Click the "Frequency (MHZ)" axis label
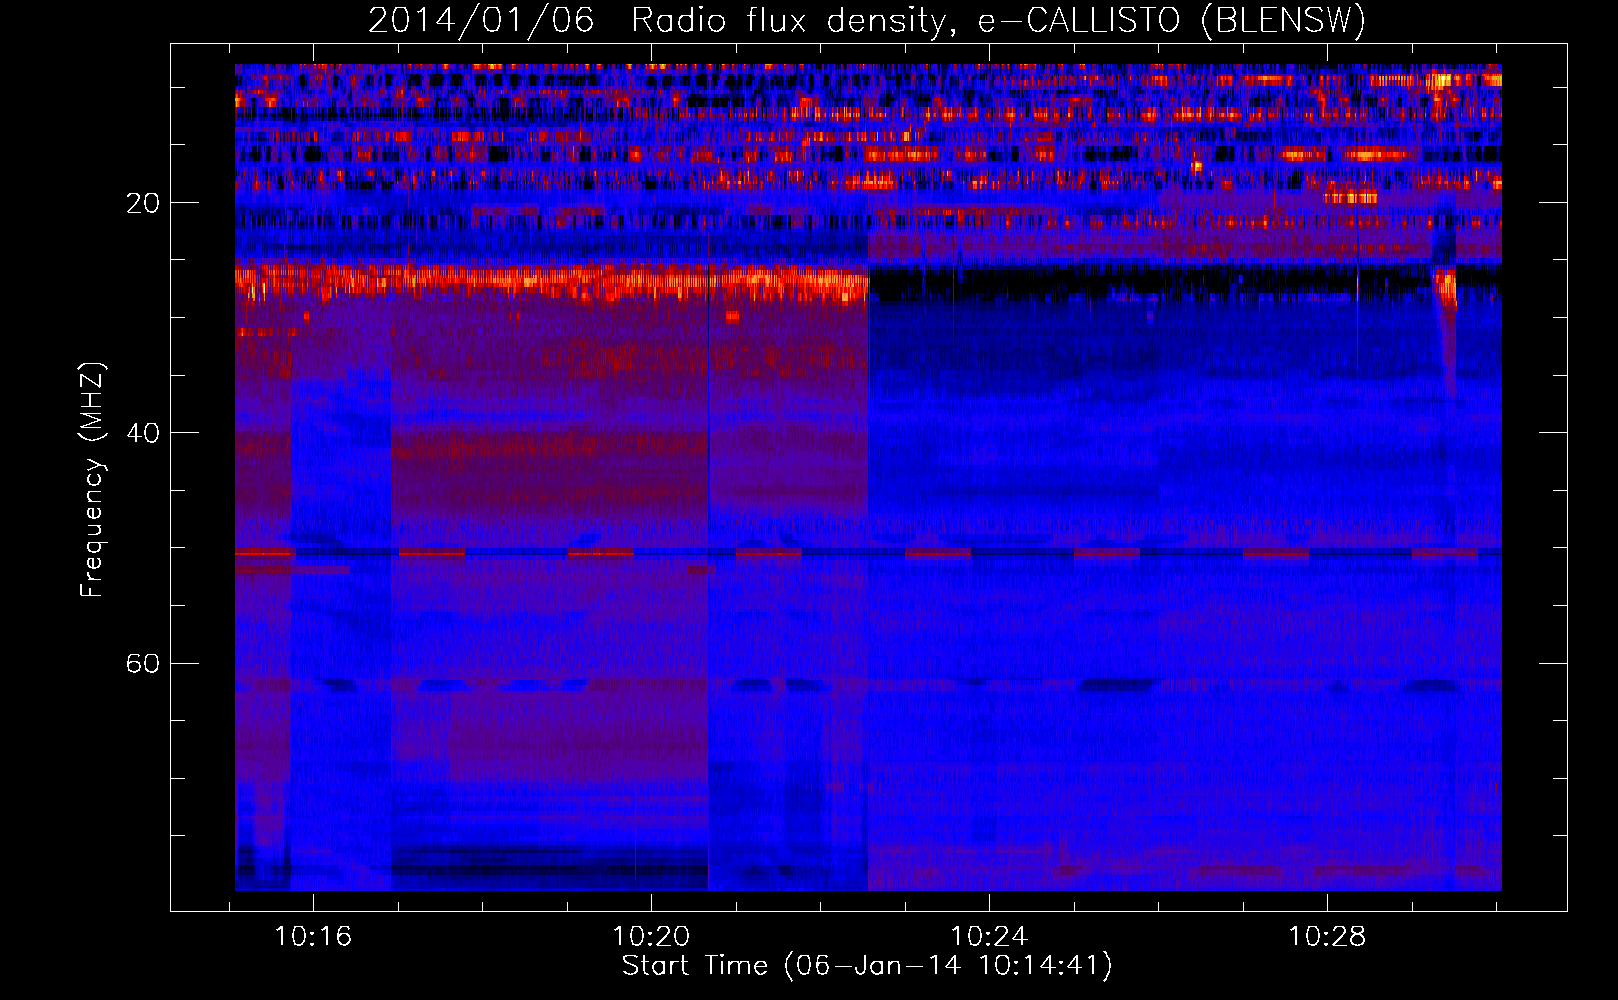This screenshot has width=1618, height=1000. 91,480
